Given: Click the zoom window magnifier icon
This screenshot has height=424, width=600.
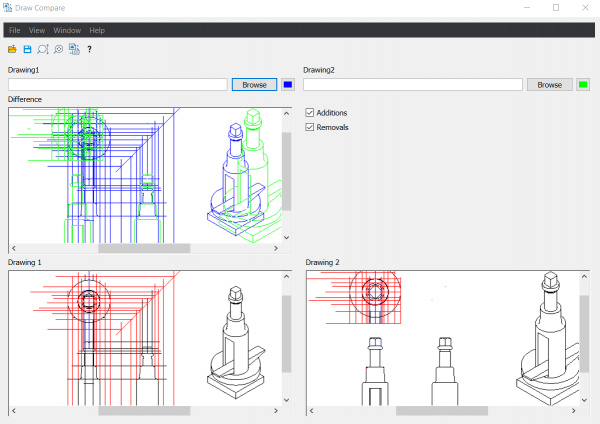Looking at the screenshot, I should point(58,49).
